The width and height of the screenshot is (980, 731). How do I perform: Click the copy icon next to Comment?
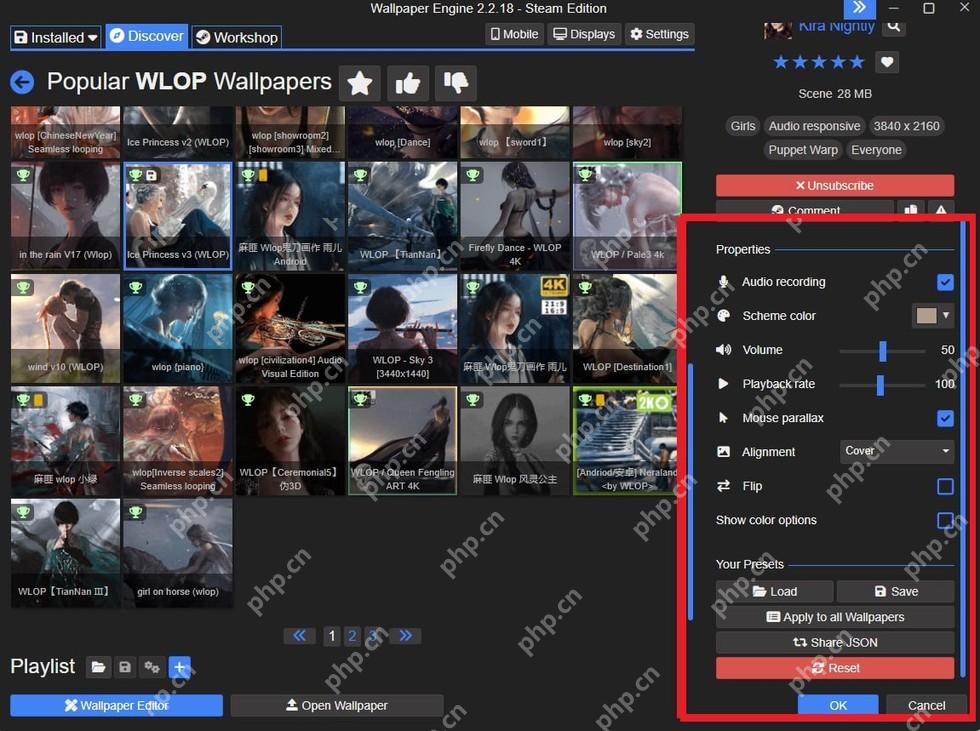tap(911, 209)
